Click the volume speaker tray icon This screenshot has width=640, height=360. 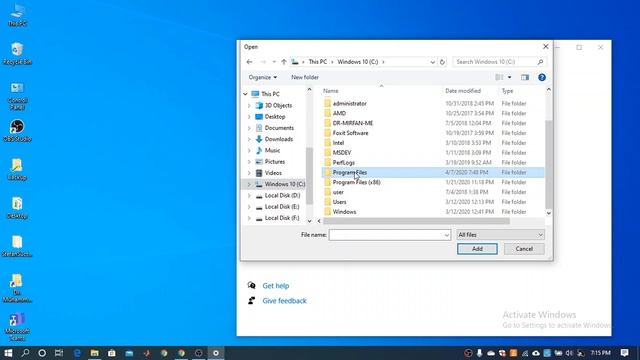tap(569, 353)
